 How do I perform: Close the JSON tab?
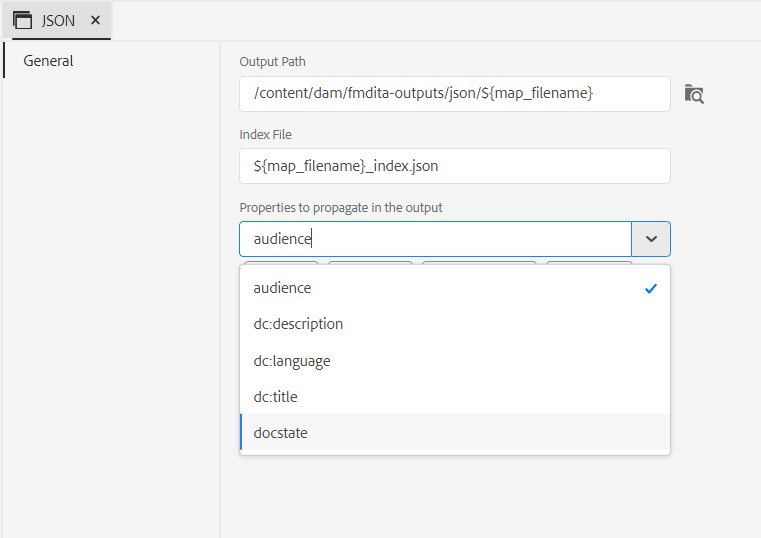(x=96, y=20)
